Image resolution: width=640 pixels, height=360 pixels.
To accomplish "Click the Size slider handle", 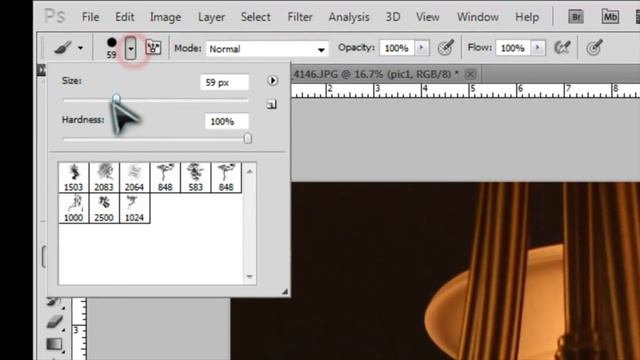I will pos(116,99).
